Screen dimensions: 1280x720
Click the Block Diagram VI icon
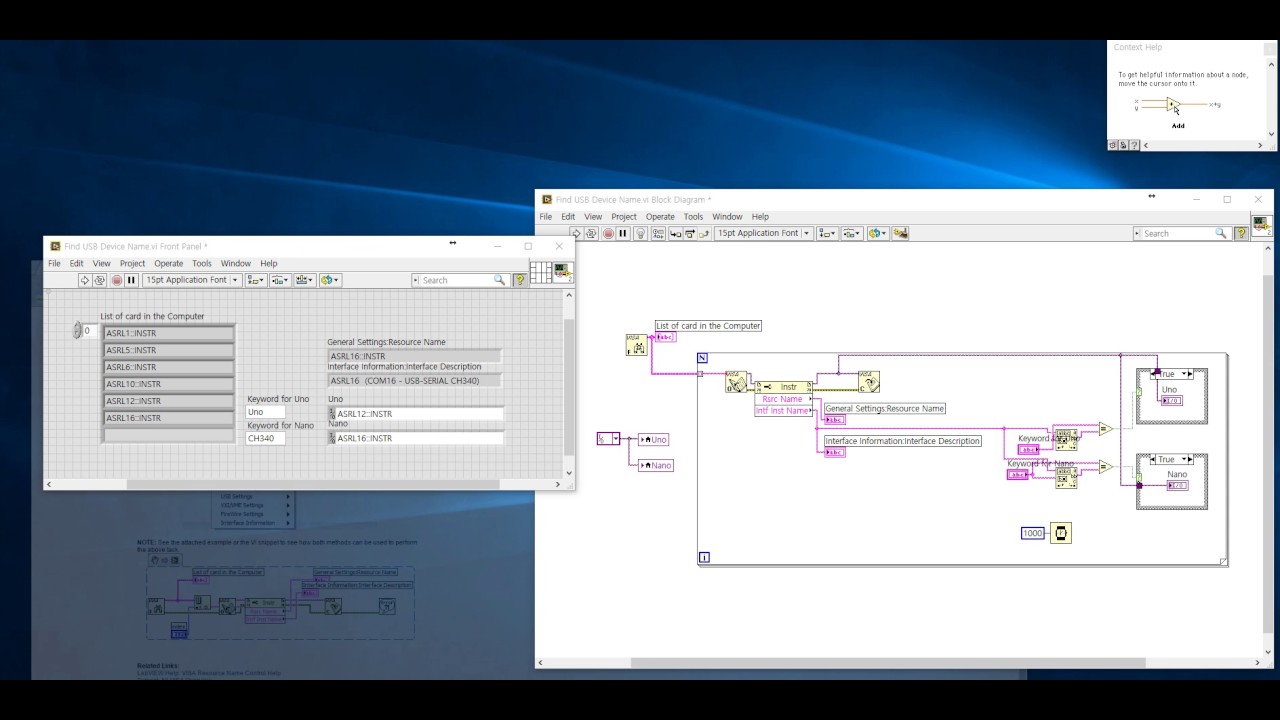pos(1261,224)
